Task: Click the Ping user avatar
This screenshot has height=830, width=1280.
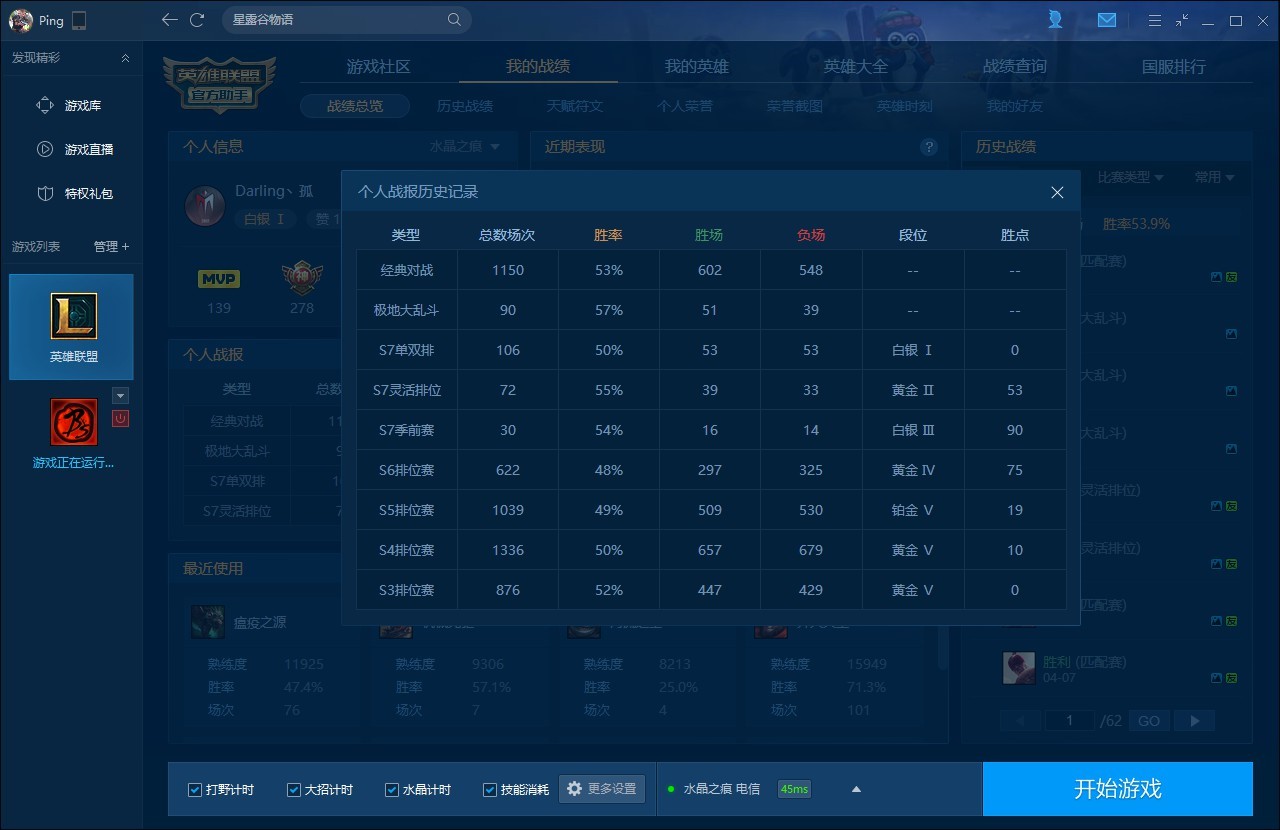Action: click(21, 20)
